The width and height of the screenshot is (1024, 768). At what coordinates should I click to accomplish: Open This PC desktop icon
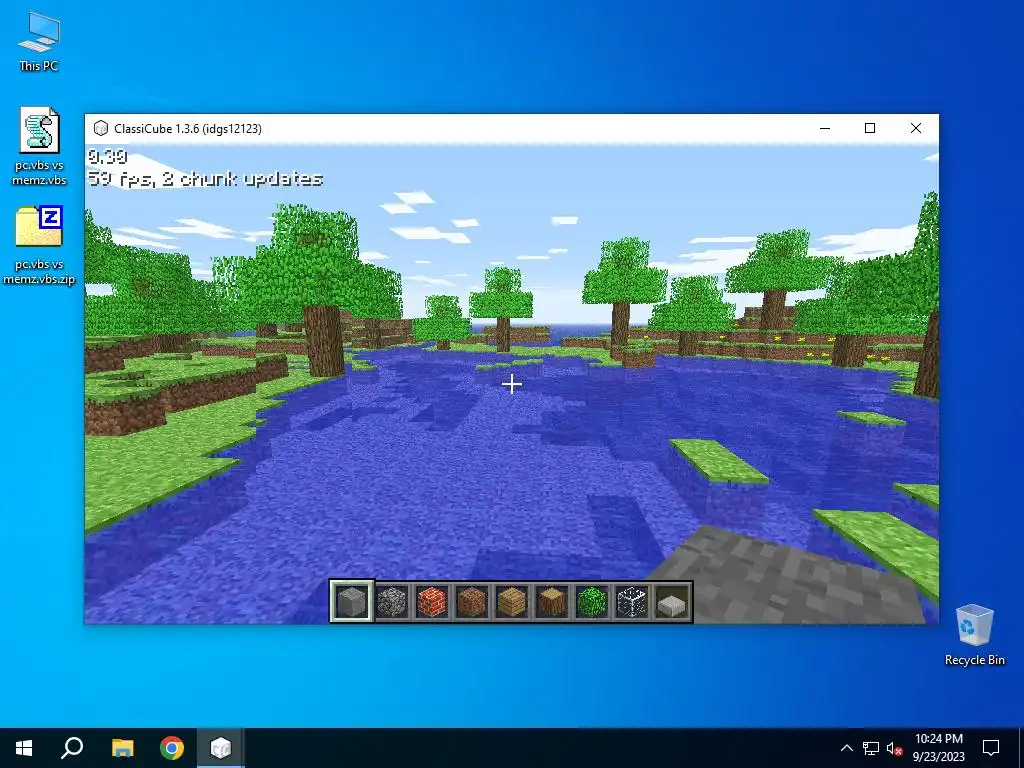(x=39, y=42)
